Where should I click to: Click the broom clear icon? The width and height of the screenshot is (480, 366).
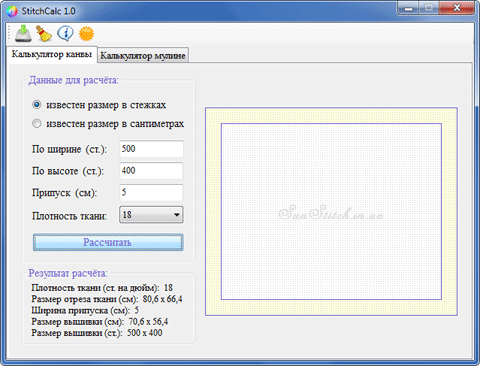click(x=44, y=34)
